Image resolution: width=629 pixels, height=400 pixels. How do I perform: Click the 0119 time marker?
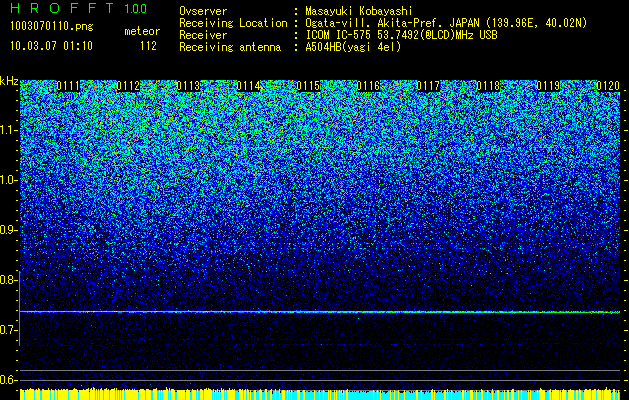click(x=548, y=86)
